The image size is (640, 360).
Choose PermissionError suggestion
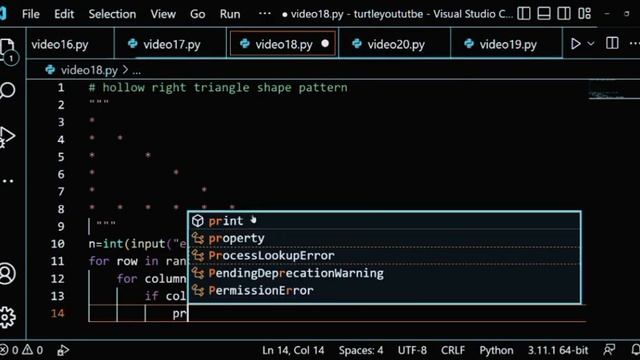(x=384, y=291)
